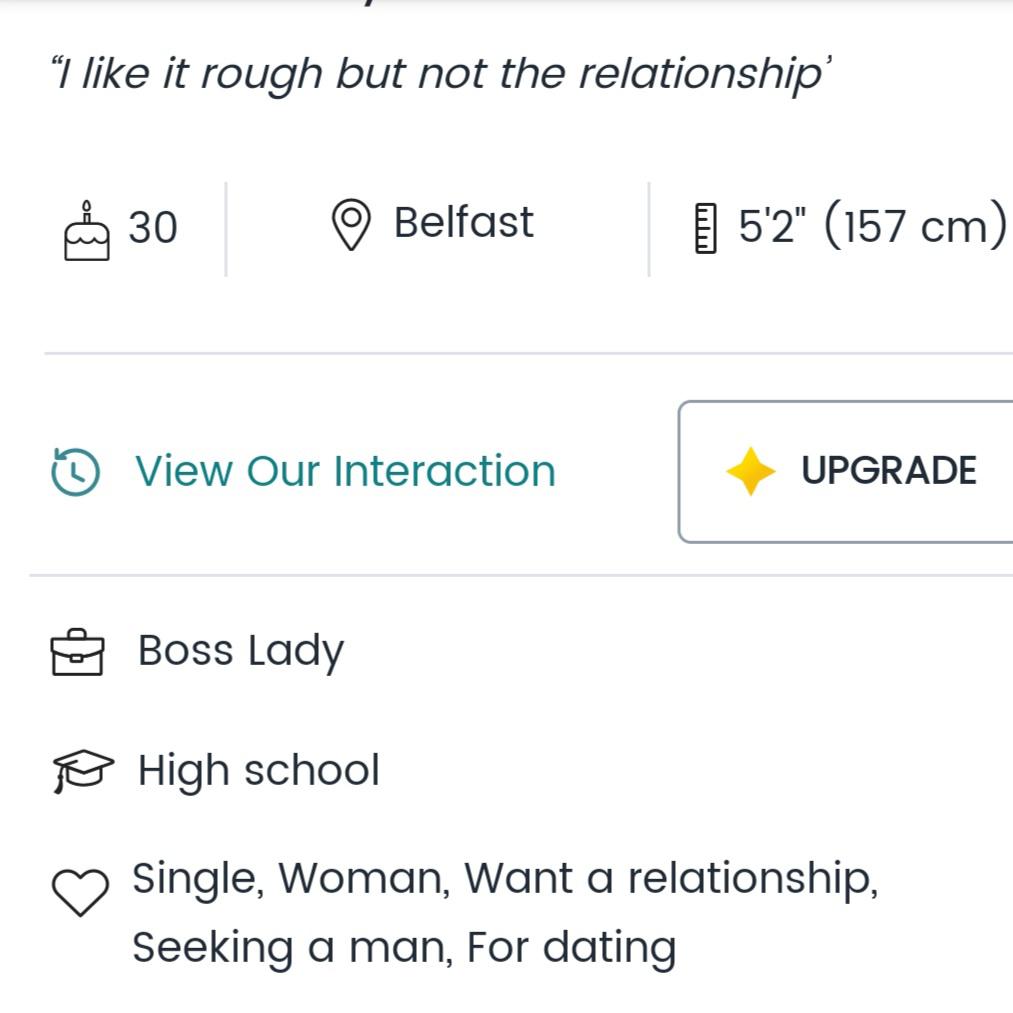
Task: Click the location pin icon
Action: (350, 225)
